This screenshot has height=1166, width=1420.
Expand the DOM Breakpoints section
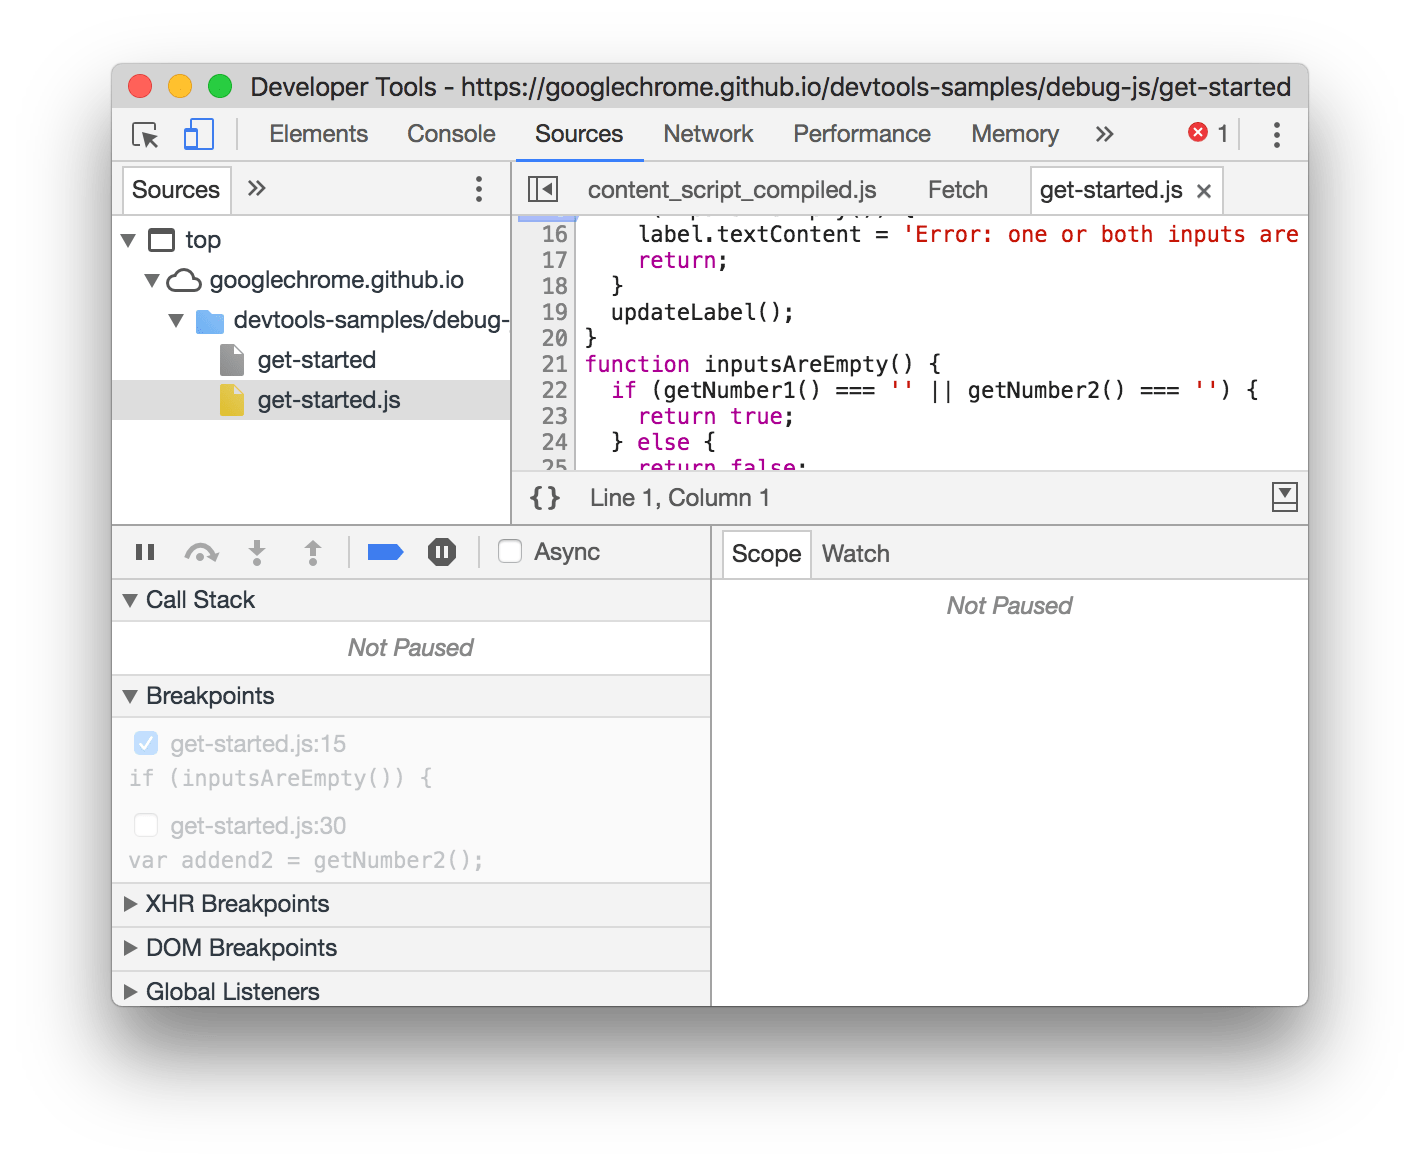tap(129, 948)
